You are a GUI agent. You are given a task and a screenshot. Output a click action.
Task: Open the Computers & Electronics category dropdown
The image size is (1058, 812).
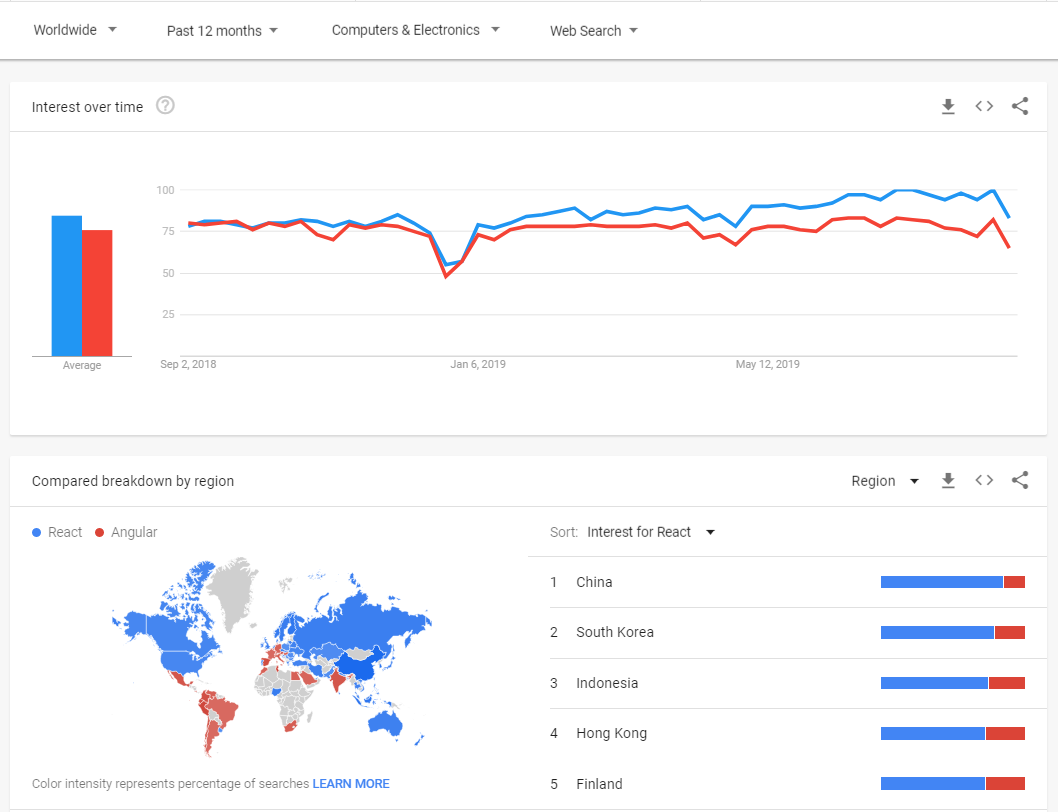click(x=415, y=30)
